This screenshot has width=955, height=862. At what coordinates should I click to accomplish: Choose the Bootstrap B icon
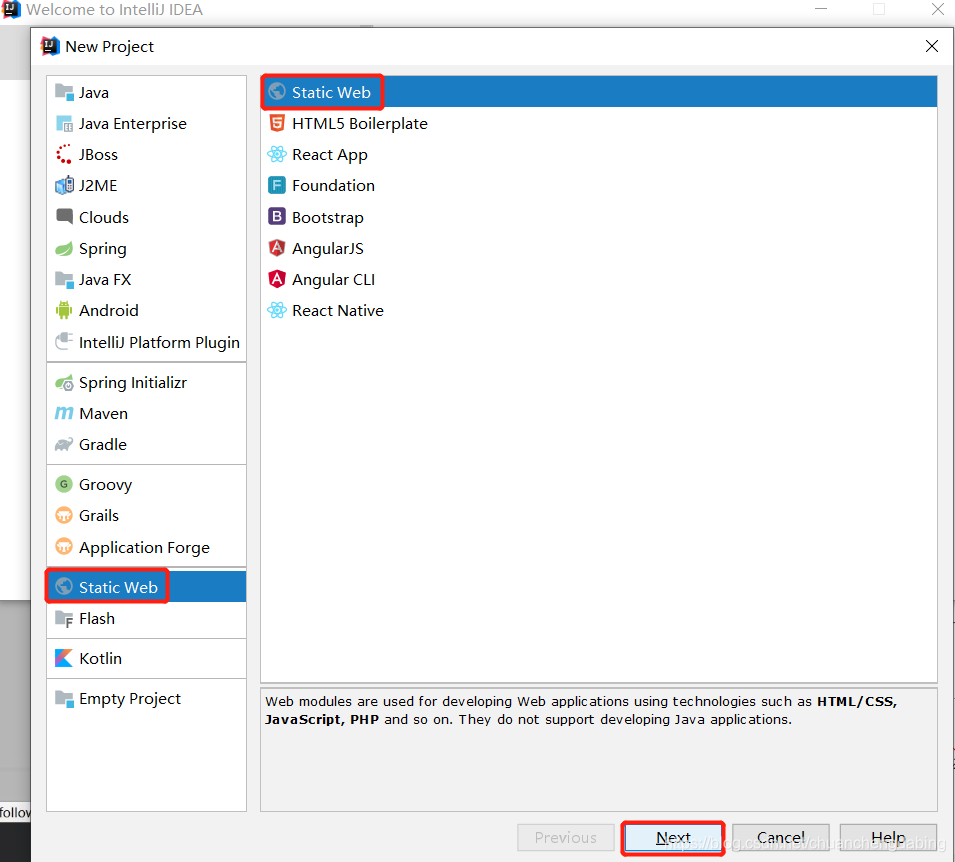click(x=277, y=216)
